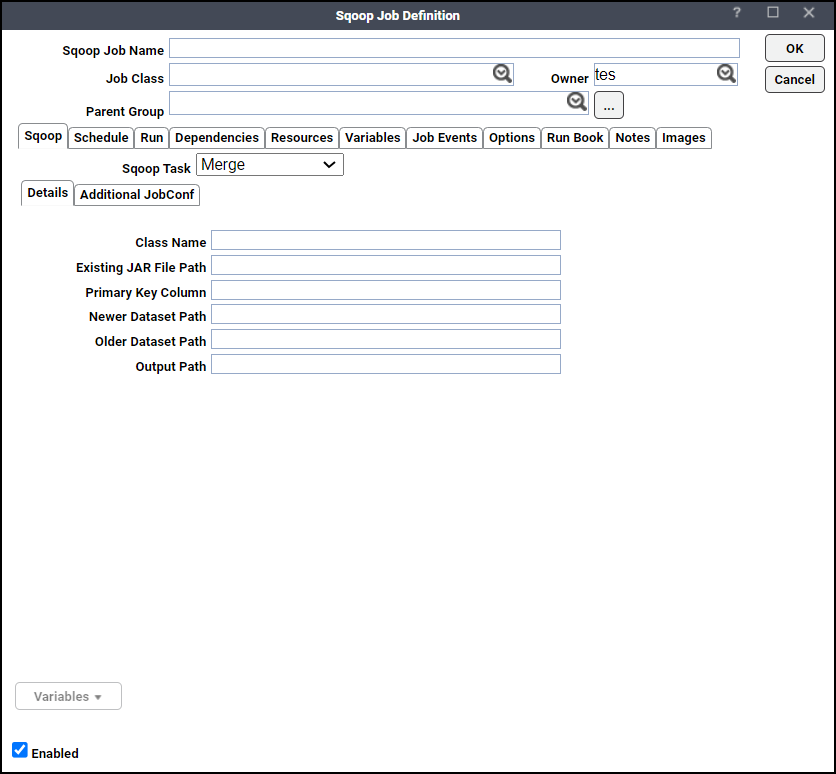Viewport: 836px width, 774px height.
Task: Click the Cancel button
Action: [x=794, y=79]
